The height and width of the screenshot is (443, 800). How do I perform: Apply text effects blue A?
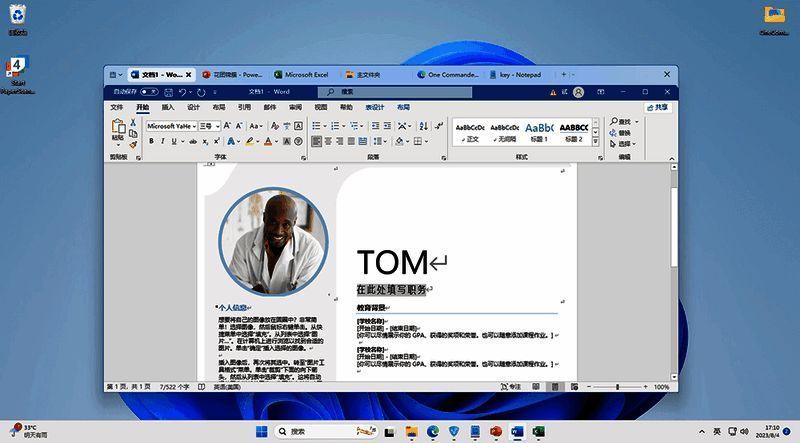click(x=231, y=141)
